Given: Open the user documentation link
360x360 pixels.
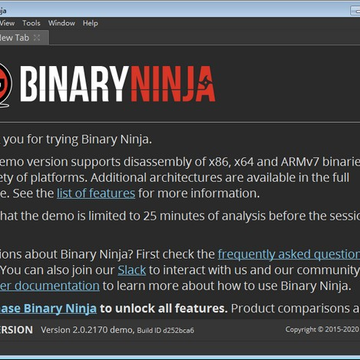Looking at the screenshot, I should (50, 286).
